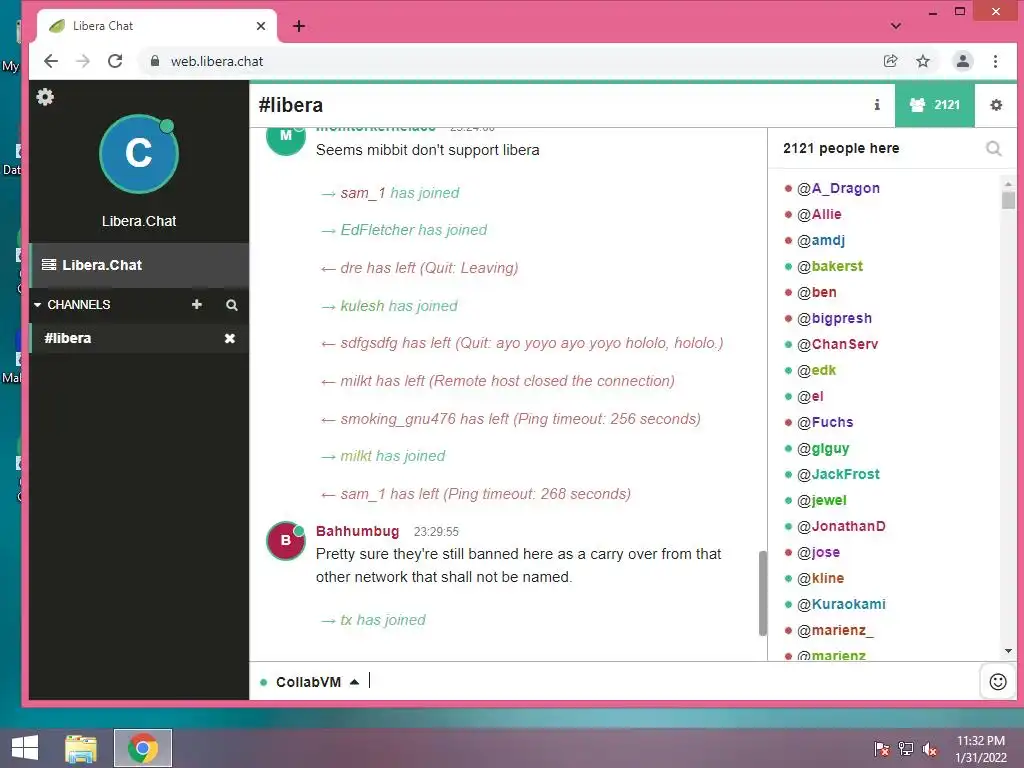Share this page via the share icon
1024x768 pixels.
(890, 61)
